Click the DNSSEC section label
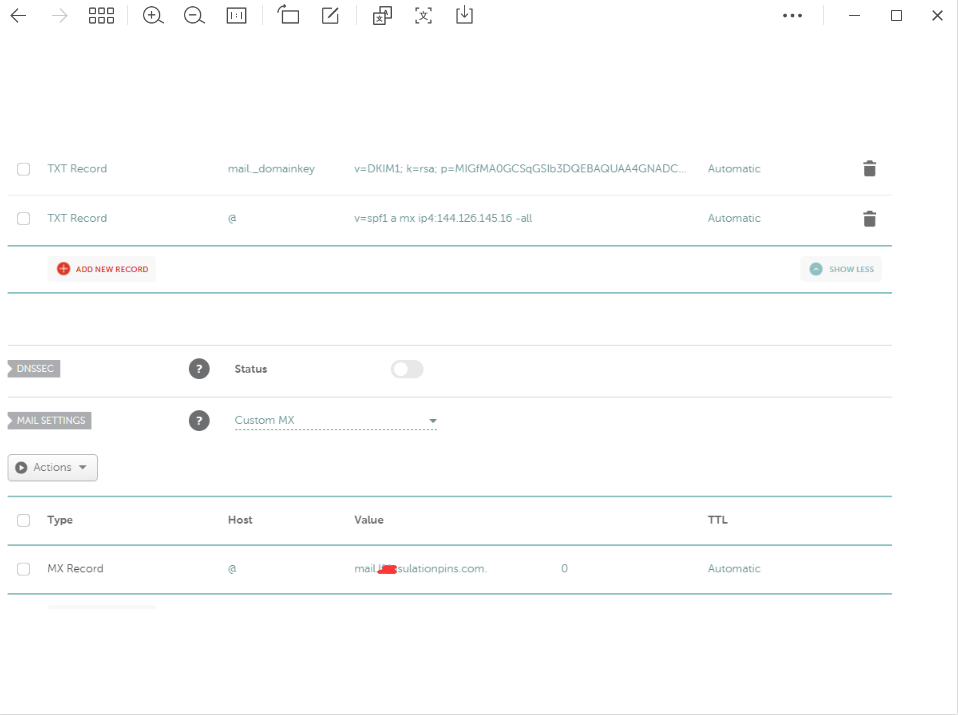The image size is (958, 715). click(34, 368)
